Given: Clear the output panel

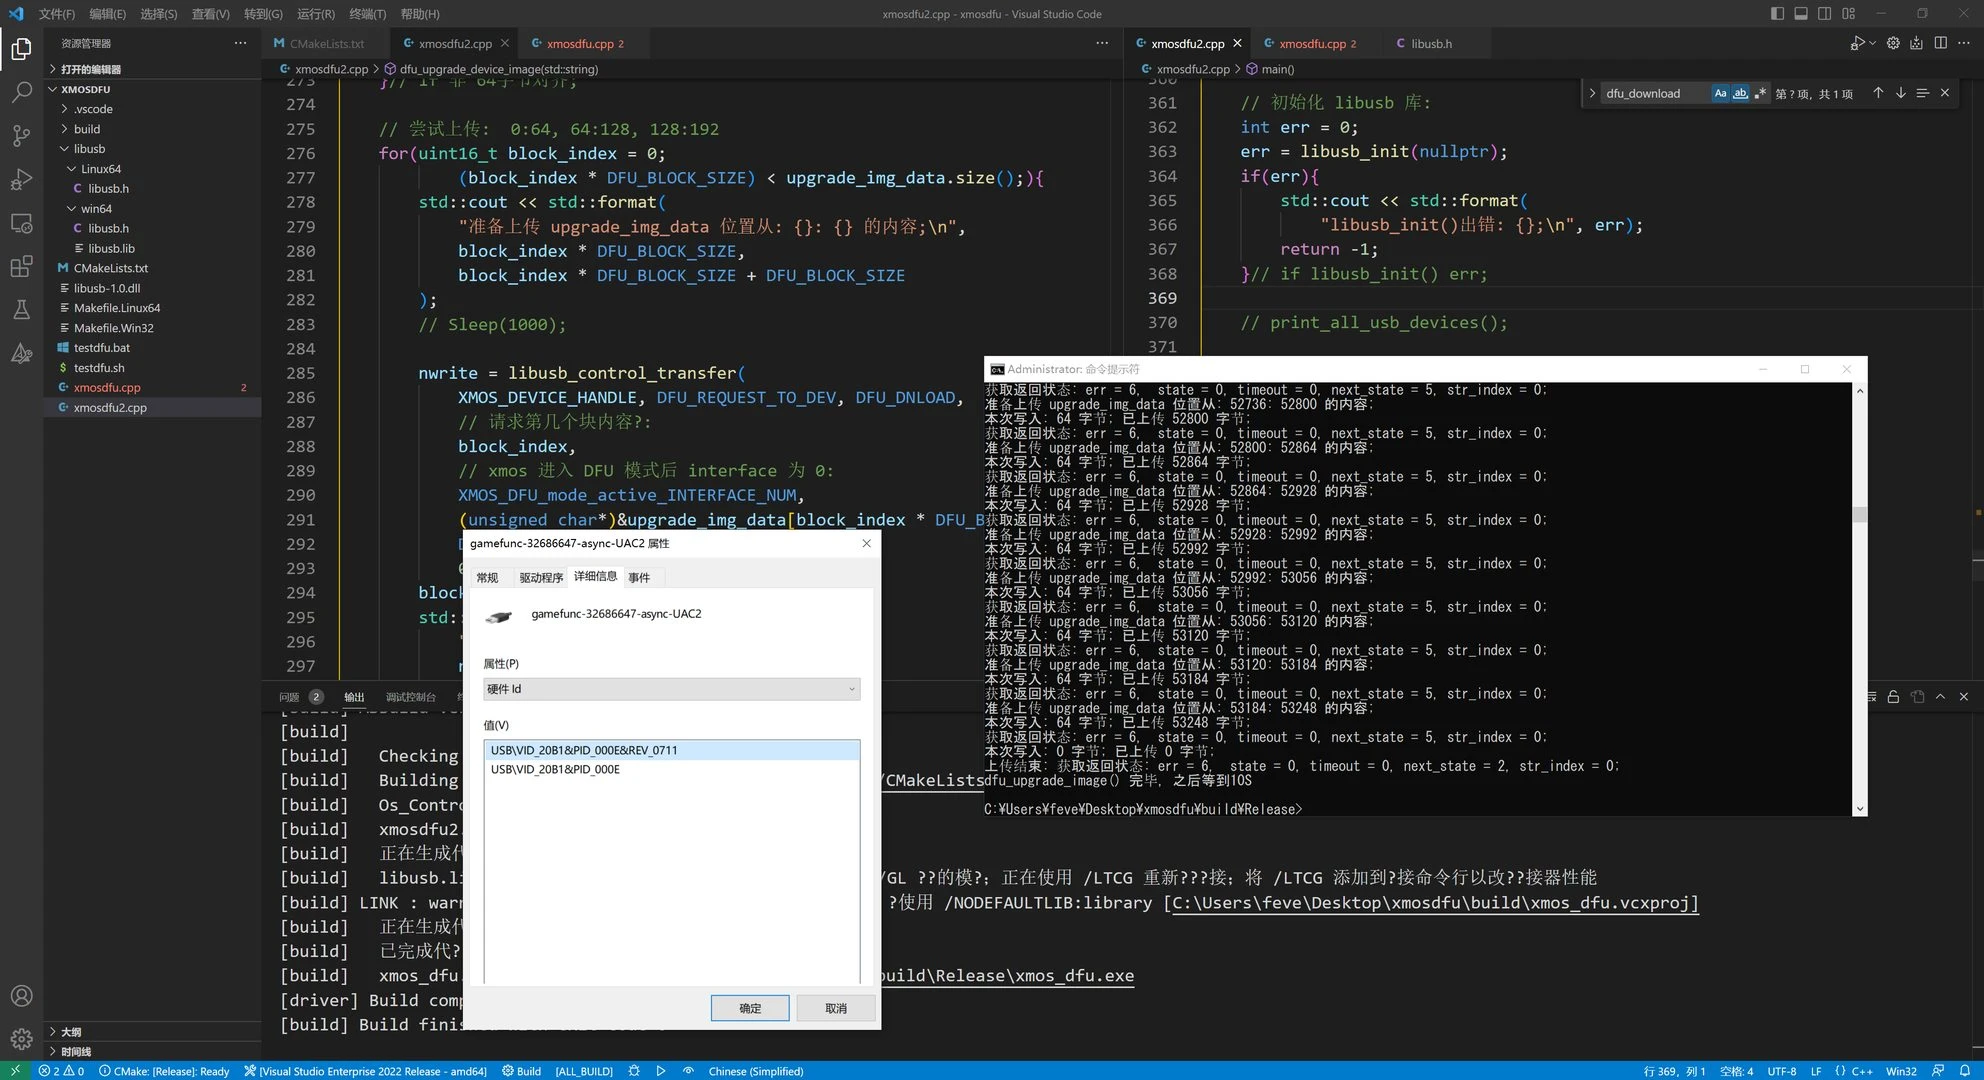Looking at the screenshot, I should [1871, 697].
